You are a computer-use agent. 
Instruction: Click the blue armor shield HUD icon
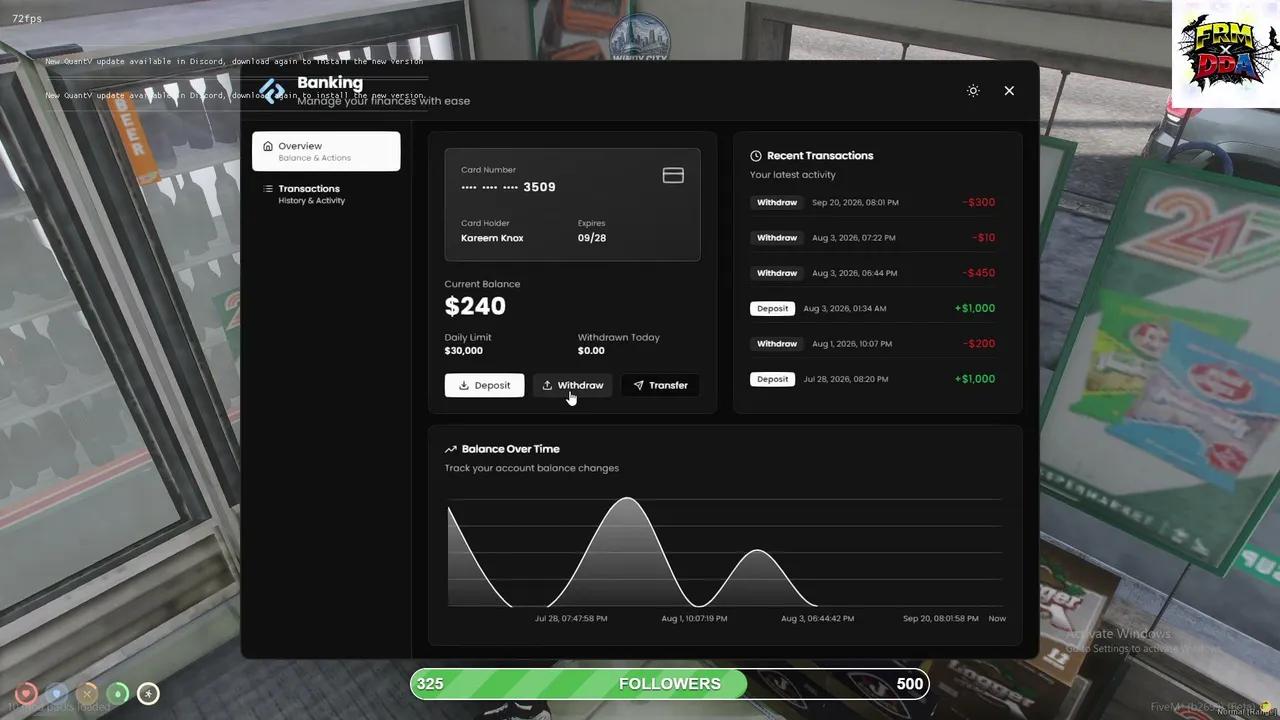click(57, 693)
